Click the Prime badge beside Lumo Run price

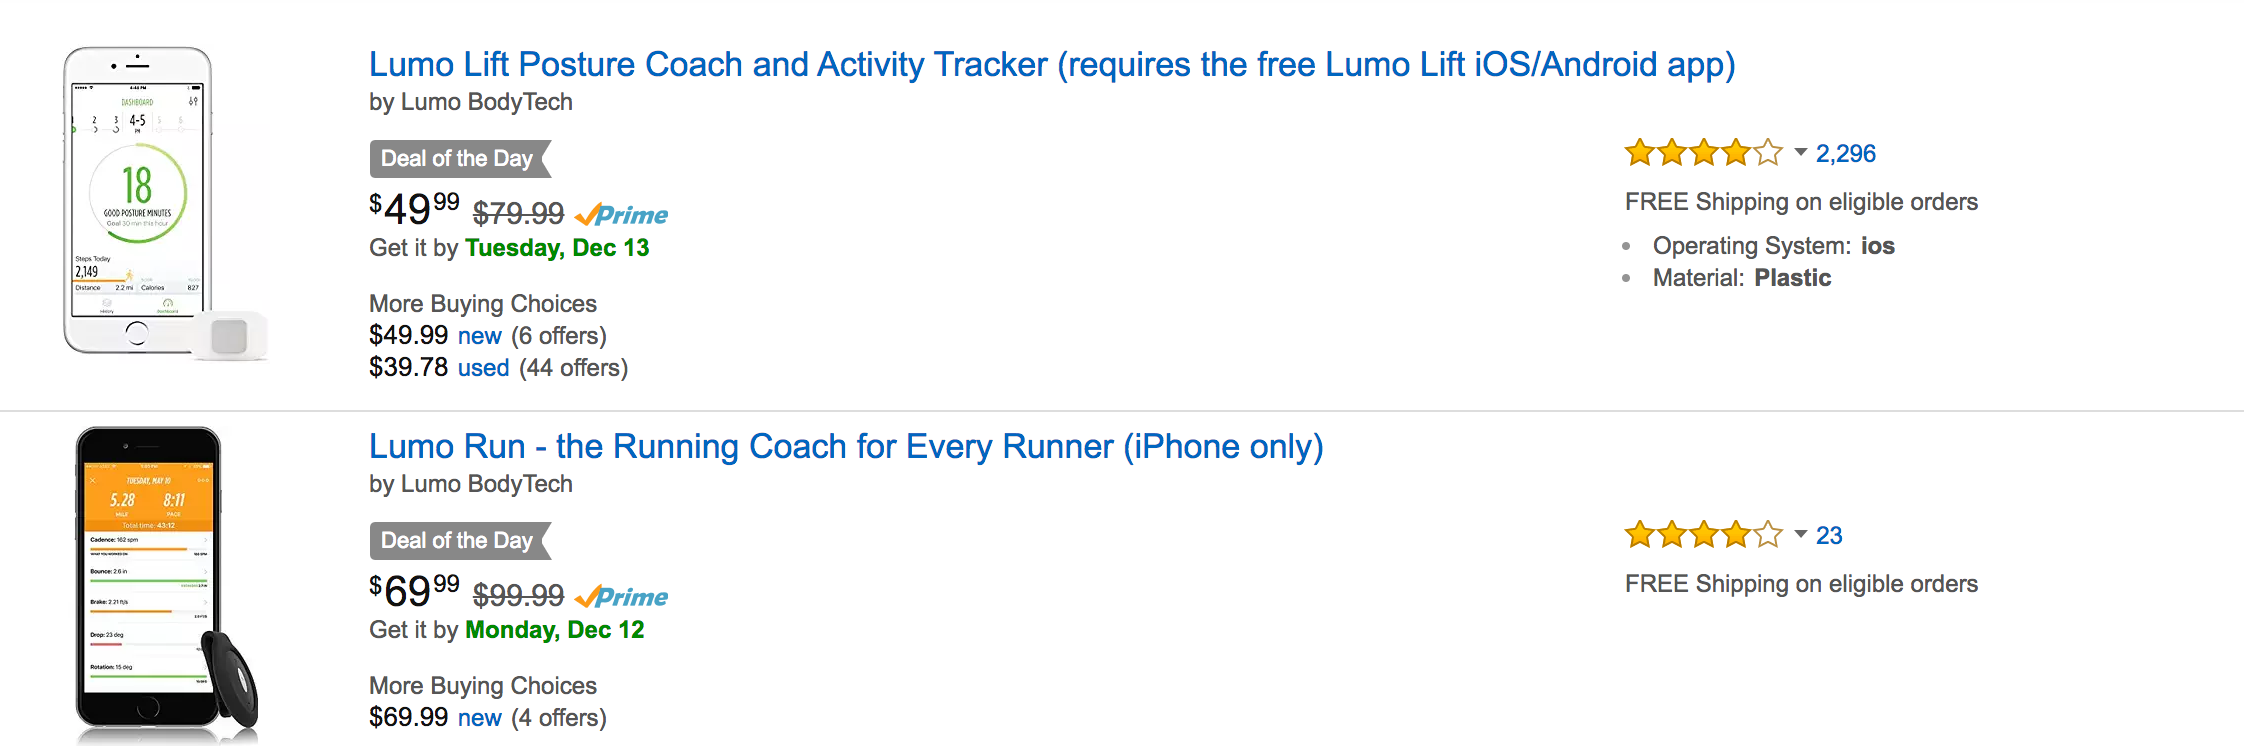(x=620, y=596)
